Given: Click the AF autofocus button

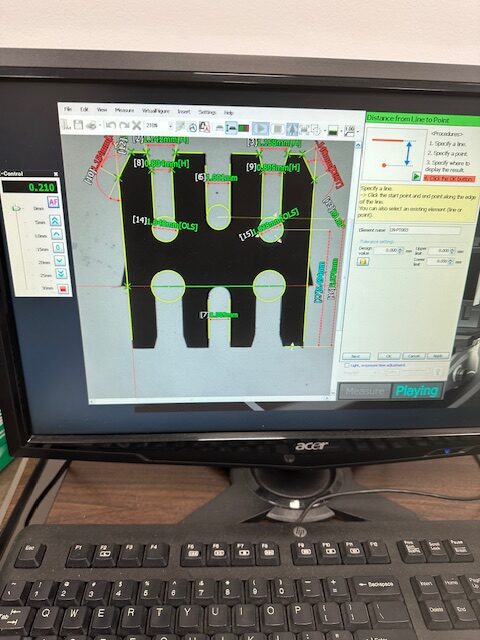Looking at the screenshot, I should (x=53, y=202).
